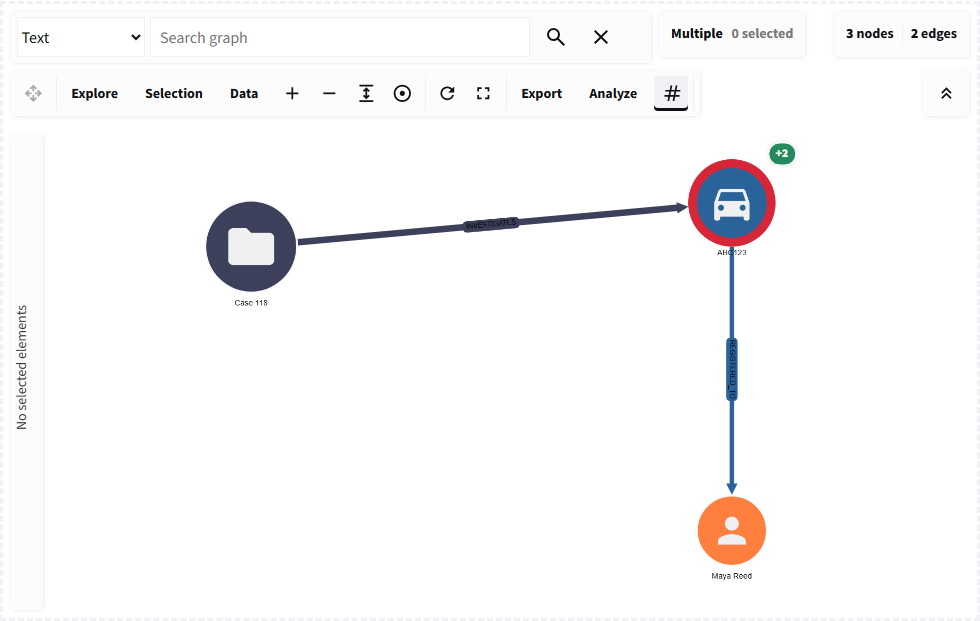Click the Case 118 node label

(x=251, y=303)
